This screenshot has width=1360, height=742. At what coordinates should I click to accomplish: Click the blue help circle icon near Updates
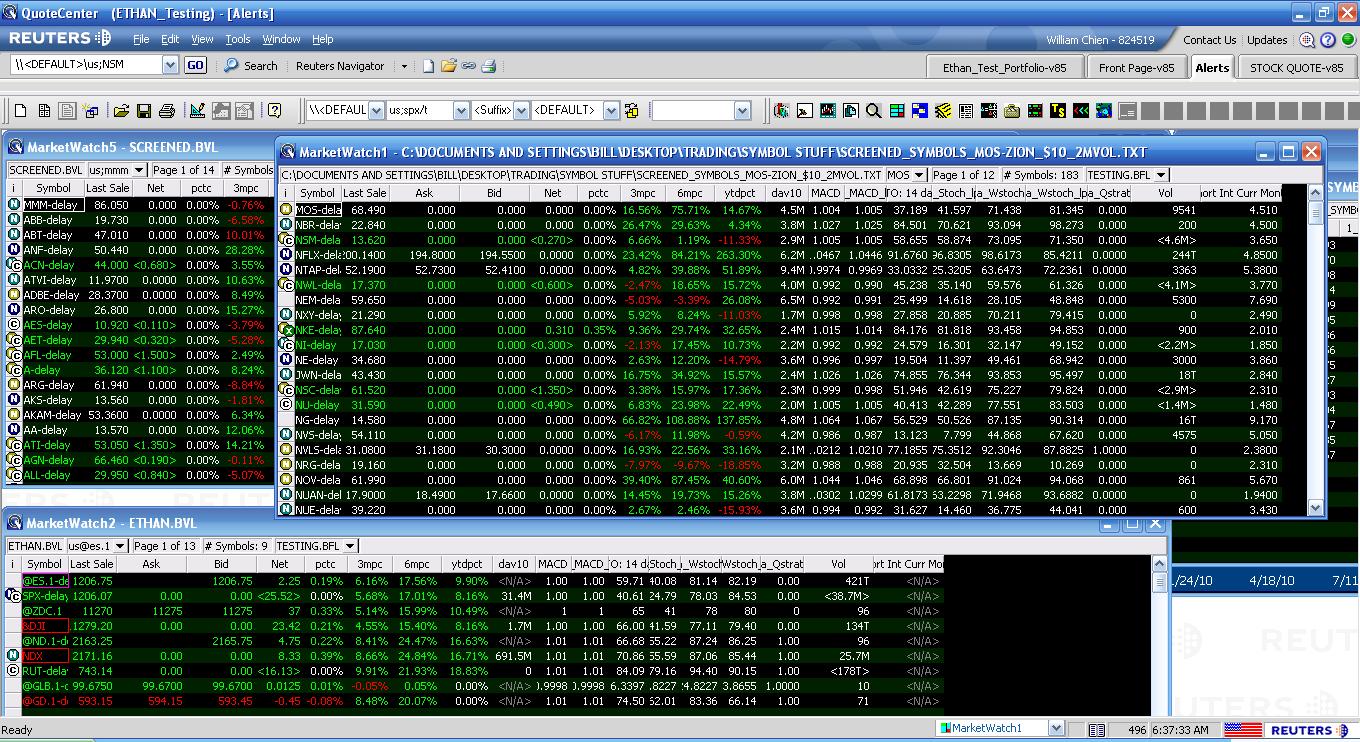pos(1328,40)
